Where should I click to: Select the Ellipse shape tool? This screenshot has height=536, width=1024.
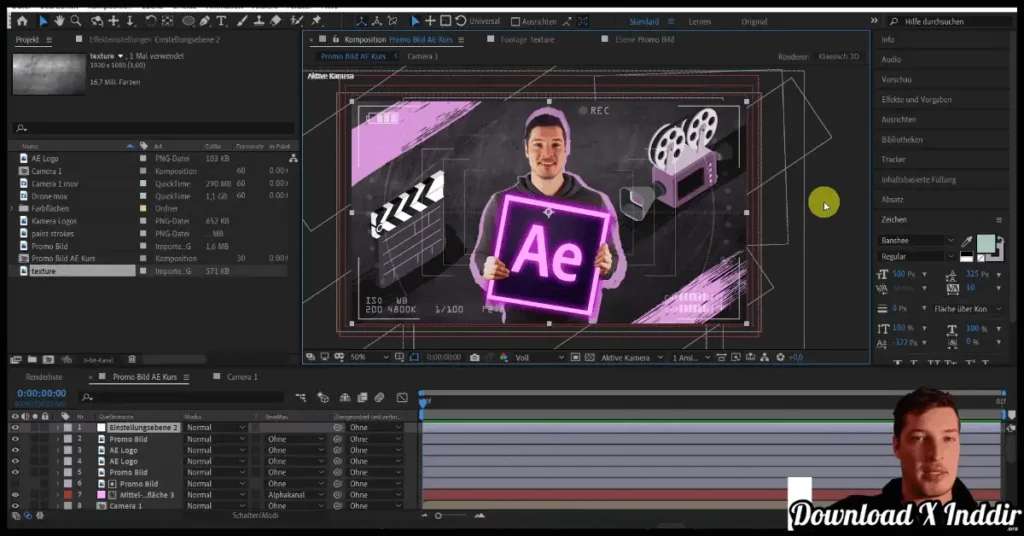tap(188, 21)
